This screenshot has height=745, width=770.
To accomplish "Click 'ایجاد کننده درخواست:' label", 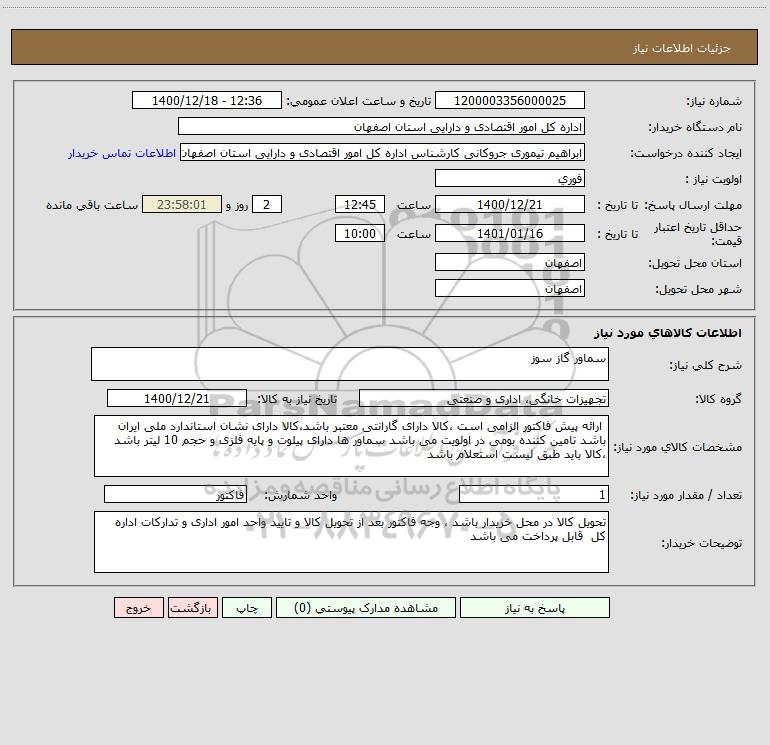I will [686, 154].
